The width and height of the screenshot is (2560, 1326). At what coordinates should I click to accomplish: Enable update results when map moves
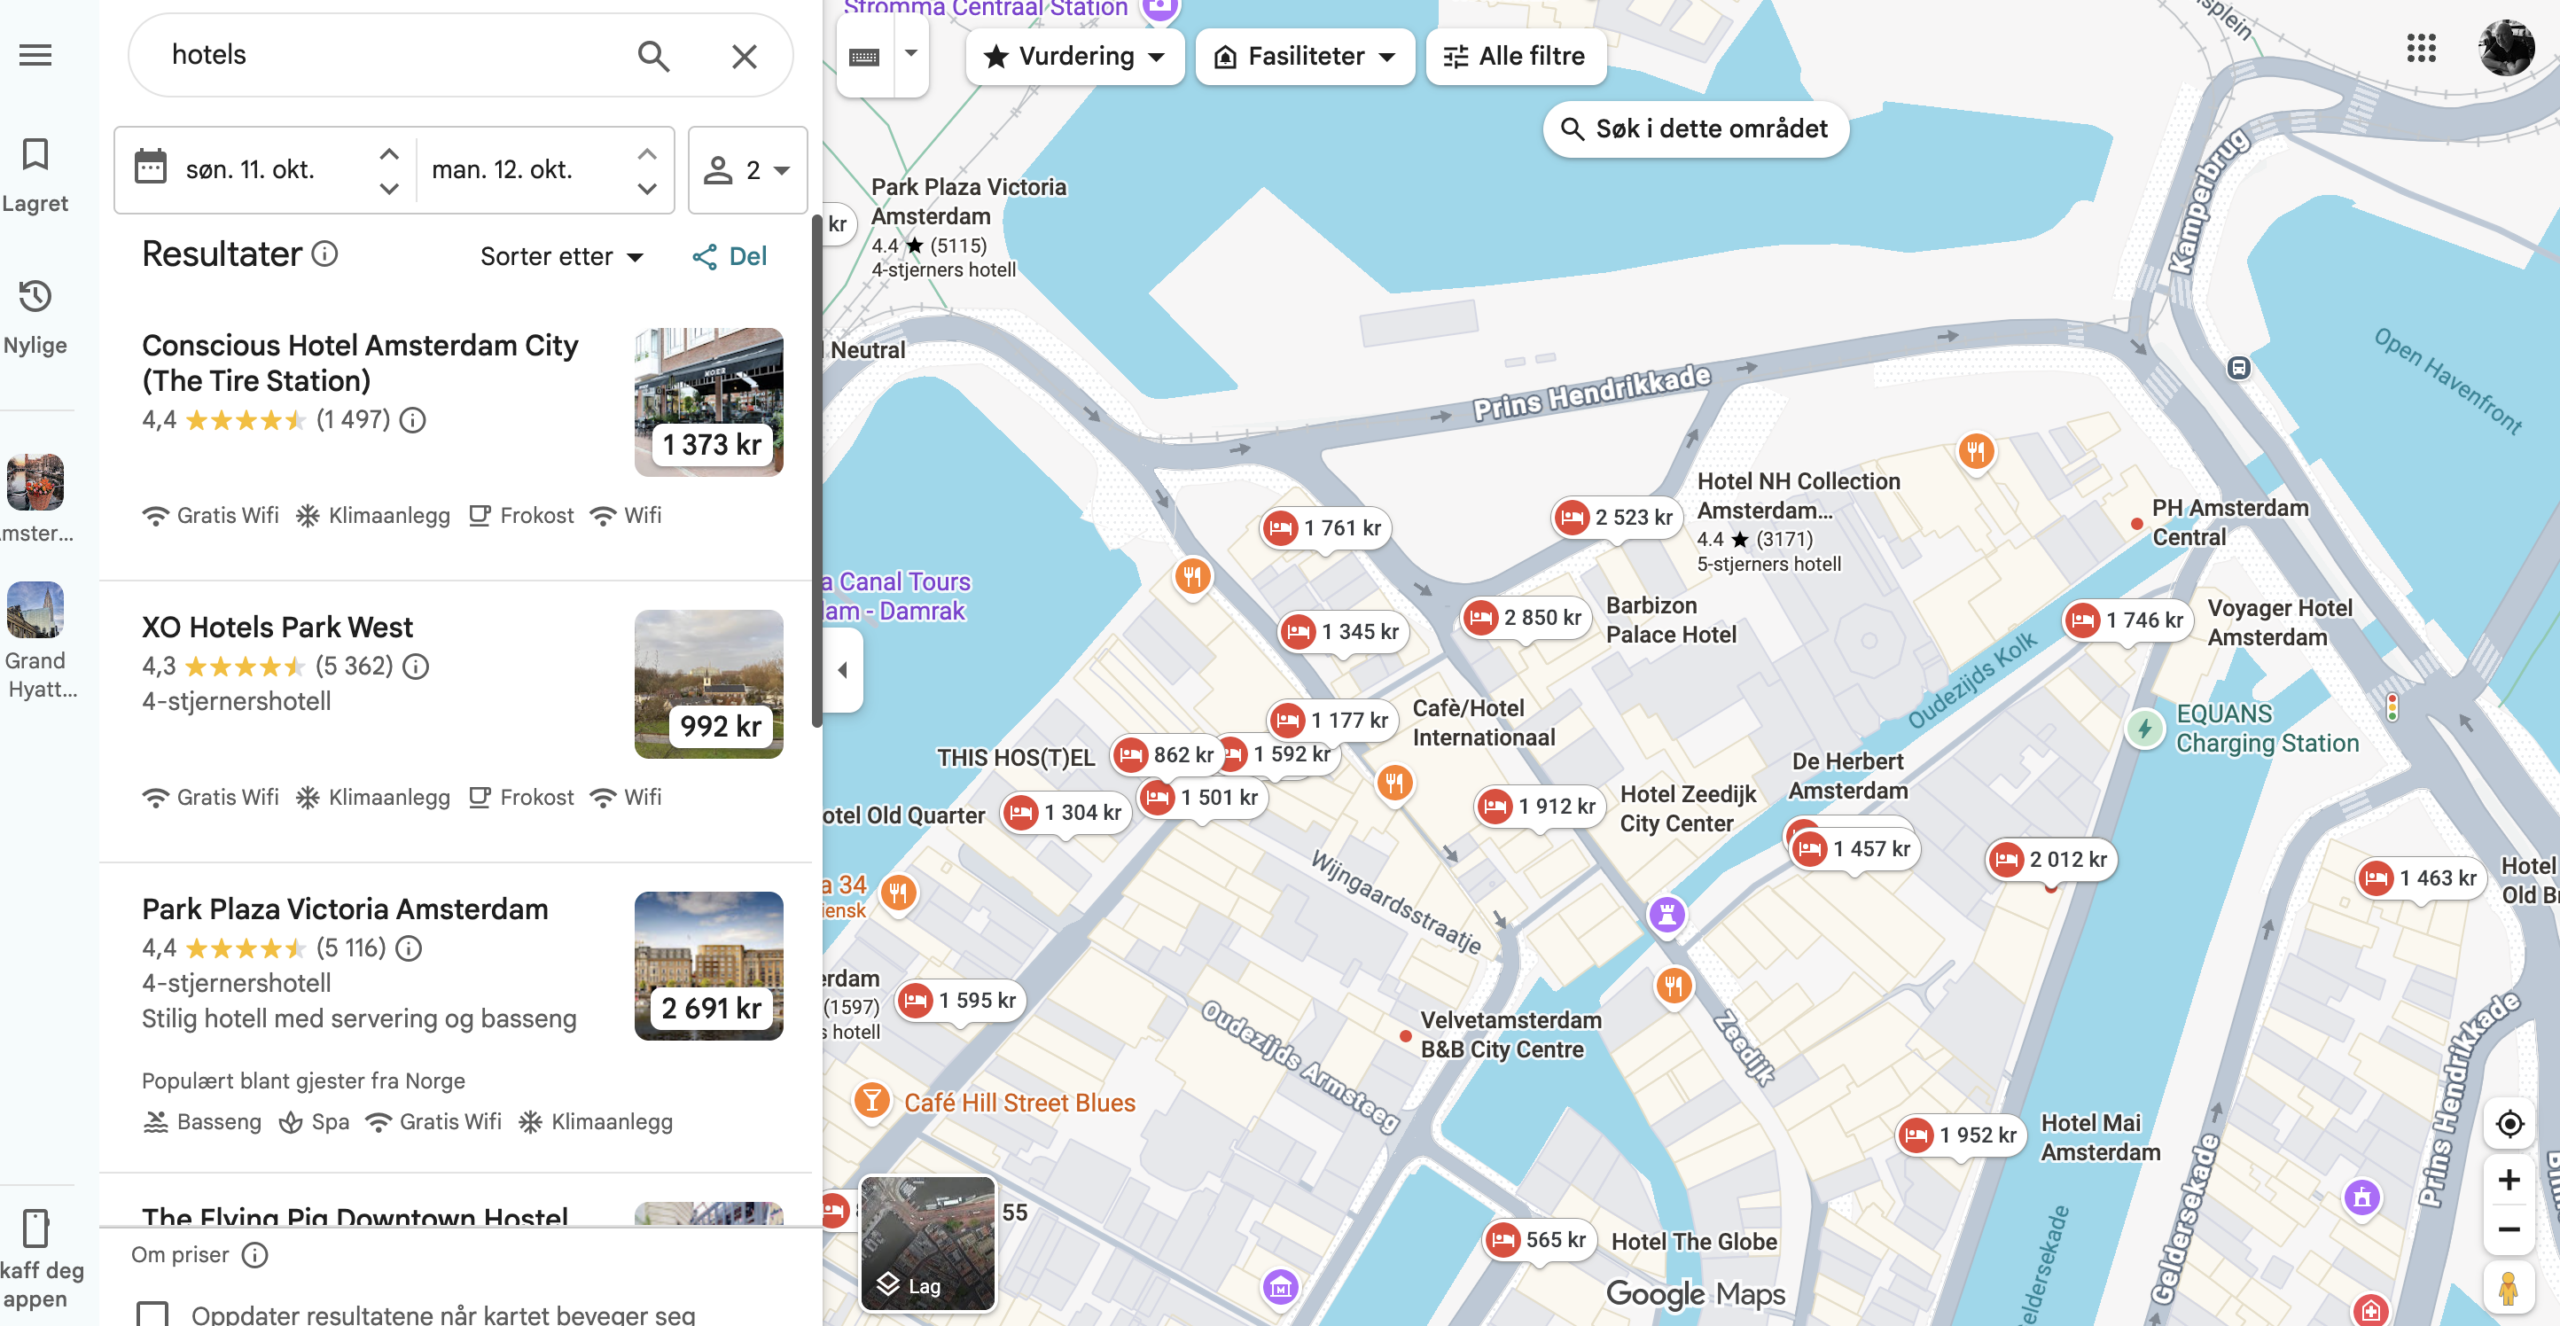click(x=152, y=1314)
